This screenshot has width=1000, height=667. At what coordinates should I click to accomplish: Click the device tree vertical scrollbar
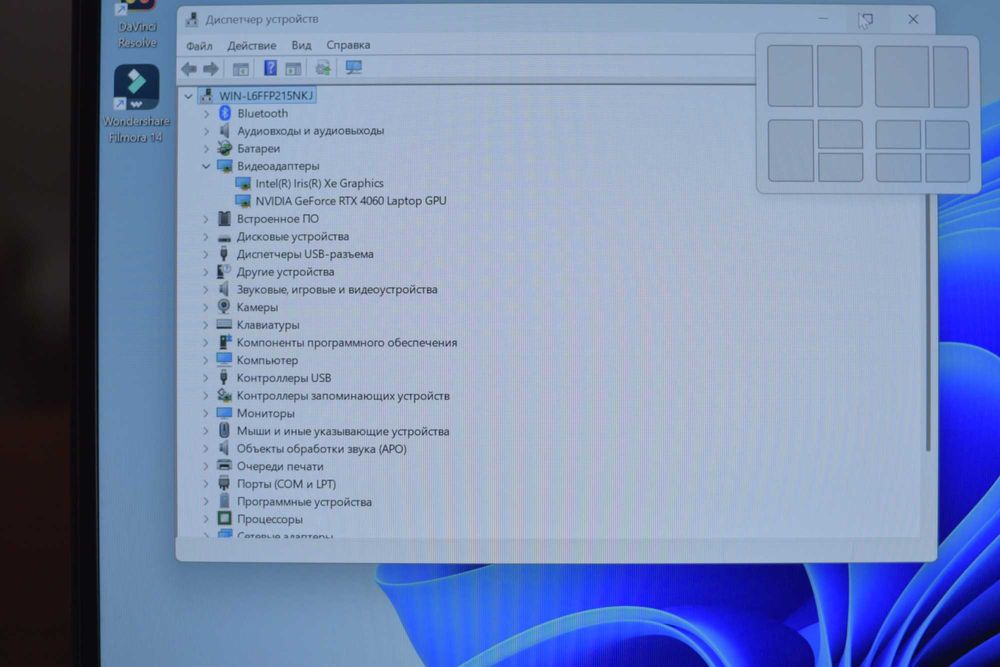(x=928, y=322)
